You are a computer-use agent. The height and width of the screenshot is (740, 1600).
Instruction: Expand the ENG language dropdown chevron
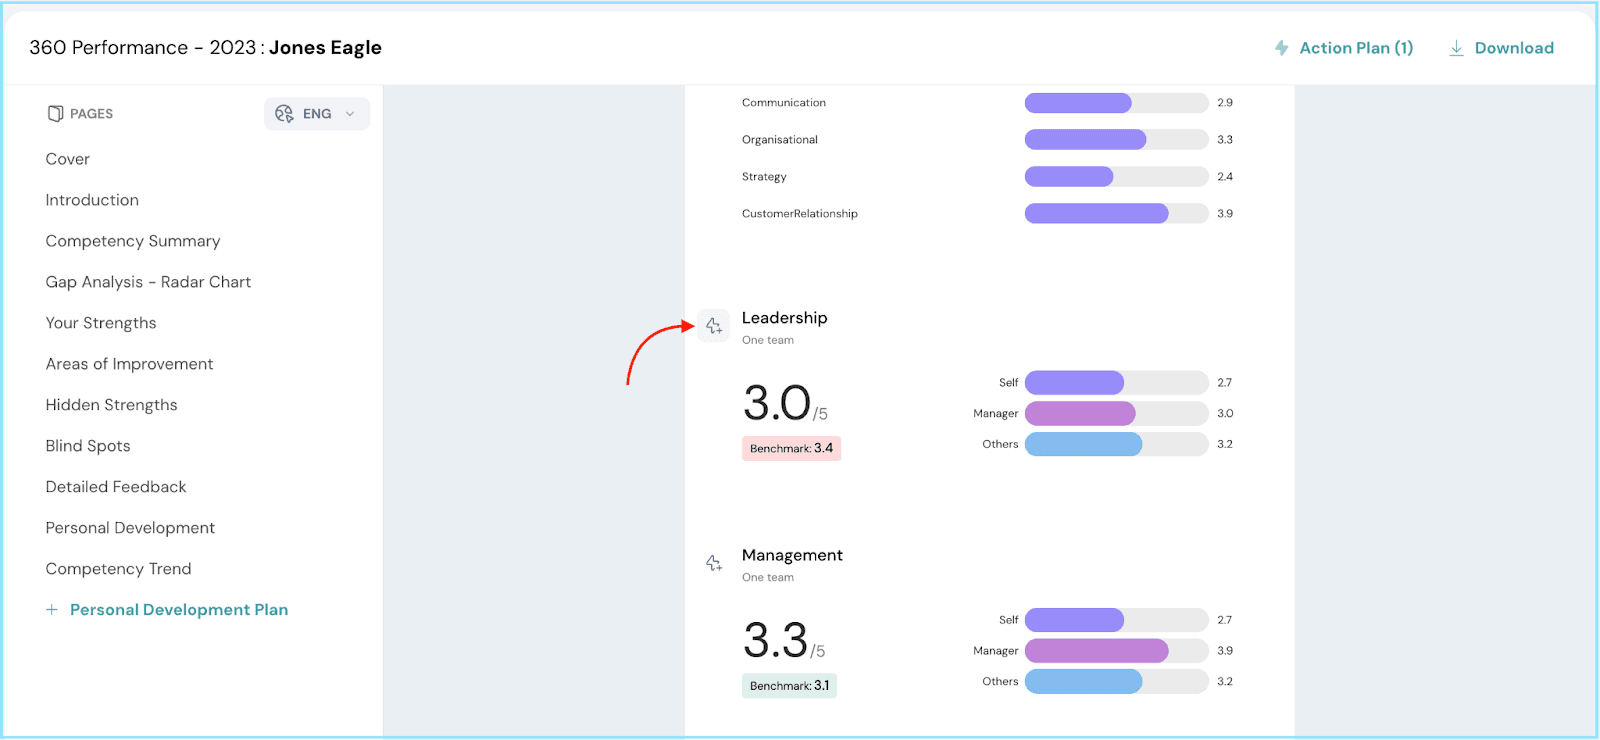(x=350, y=114)
